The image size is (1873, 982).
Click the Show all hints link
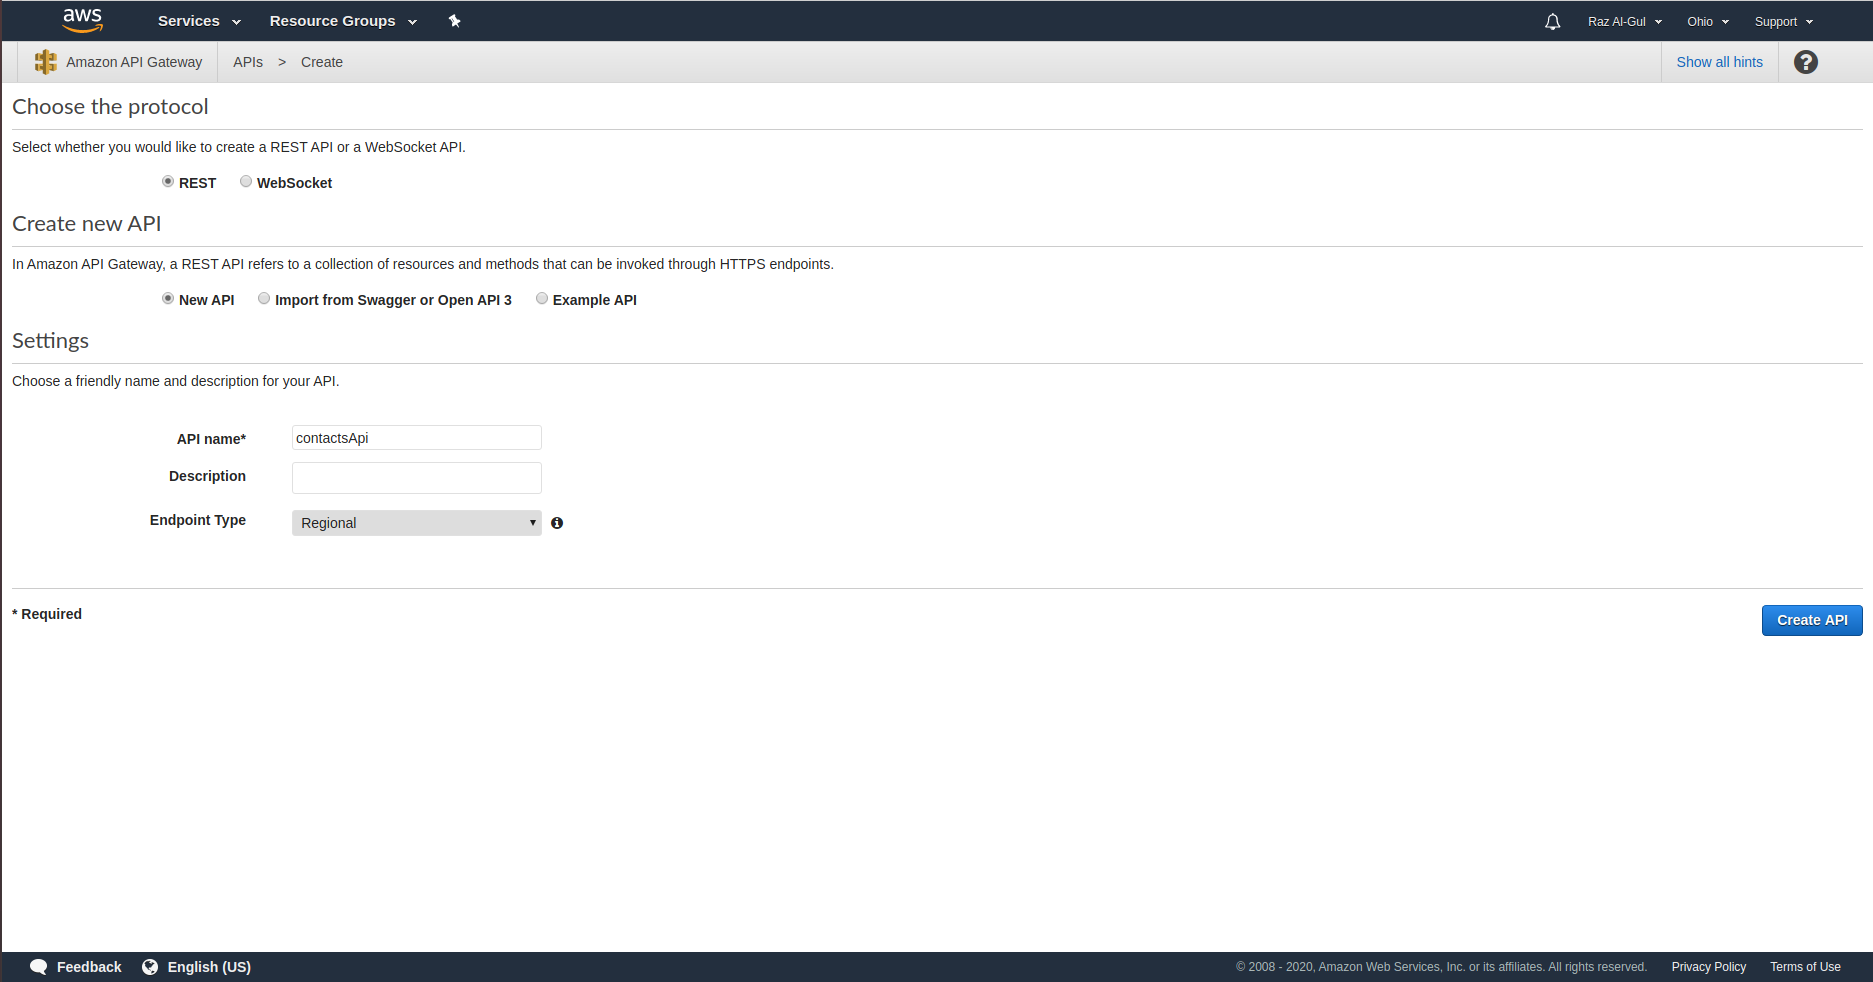[x=1719, y=61]
